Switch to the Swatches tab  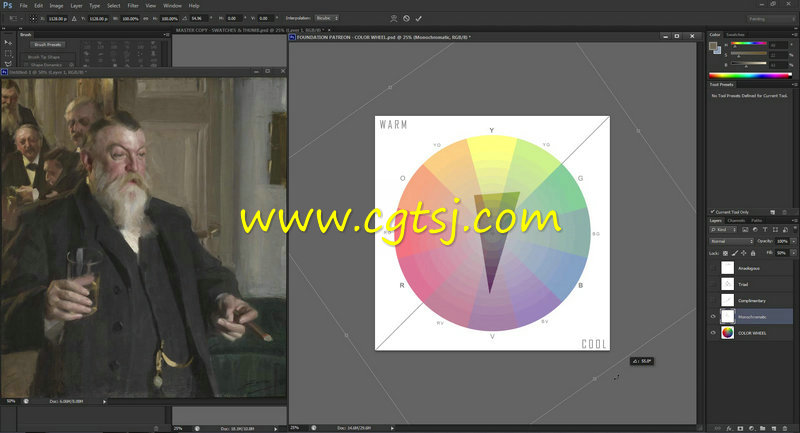tap(735, 35)
